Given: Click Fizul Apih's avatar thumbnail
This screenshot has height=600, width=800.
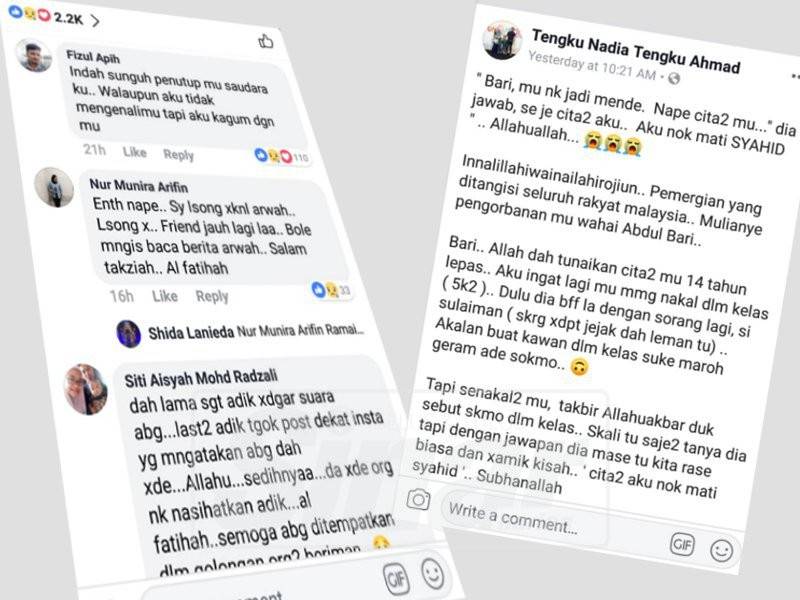Looking at the screenshot, I should click(x=34, y=55).
